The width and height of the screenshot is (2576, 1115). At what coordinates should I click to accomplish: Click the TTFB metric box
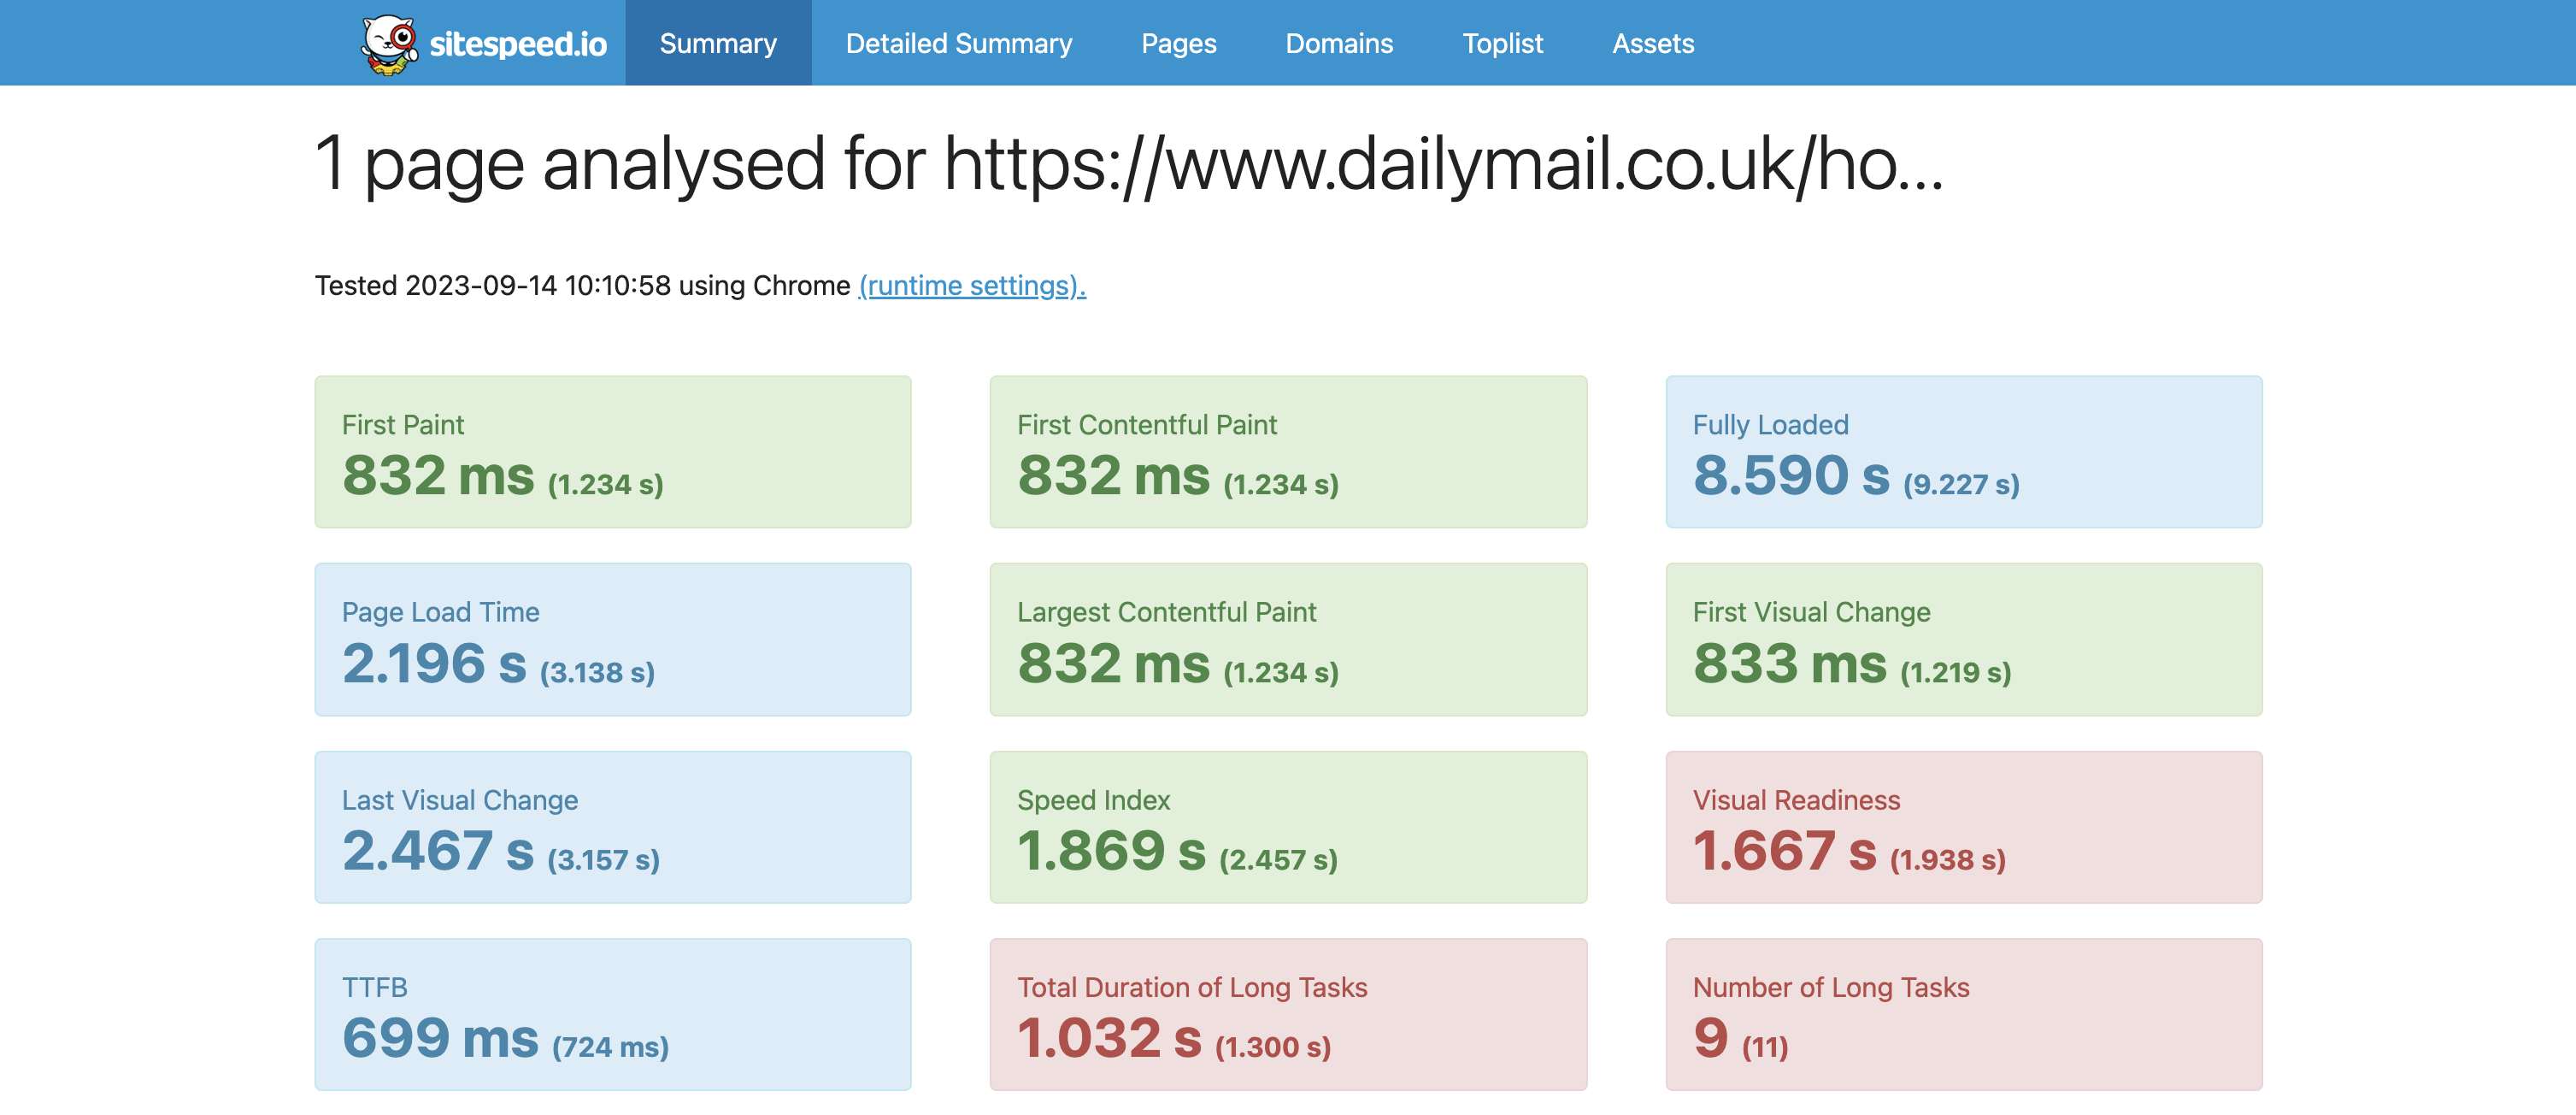point(612,1014)
